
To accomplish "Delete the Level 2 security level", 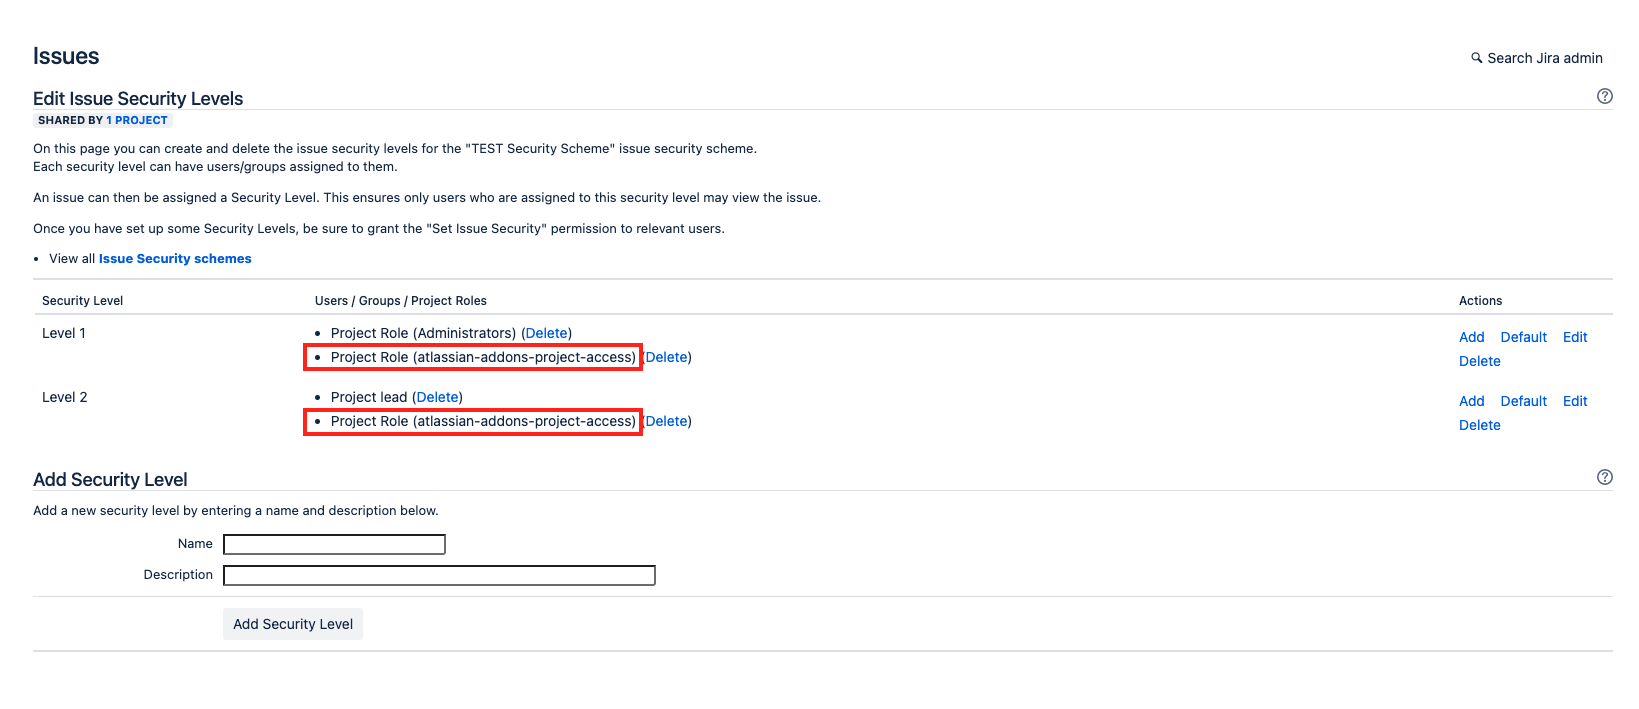I will 1479,425.
